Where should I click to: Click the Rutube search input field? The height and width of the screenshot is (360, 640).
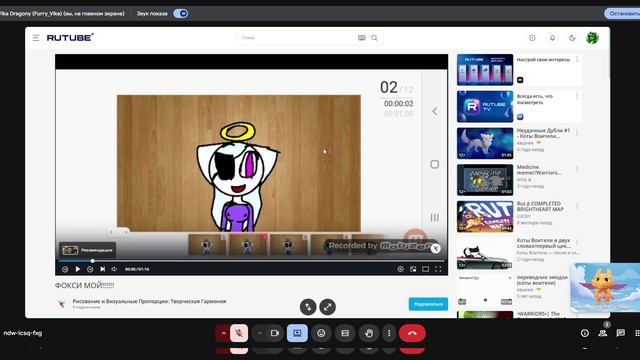(x=297, y=38)
